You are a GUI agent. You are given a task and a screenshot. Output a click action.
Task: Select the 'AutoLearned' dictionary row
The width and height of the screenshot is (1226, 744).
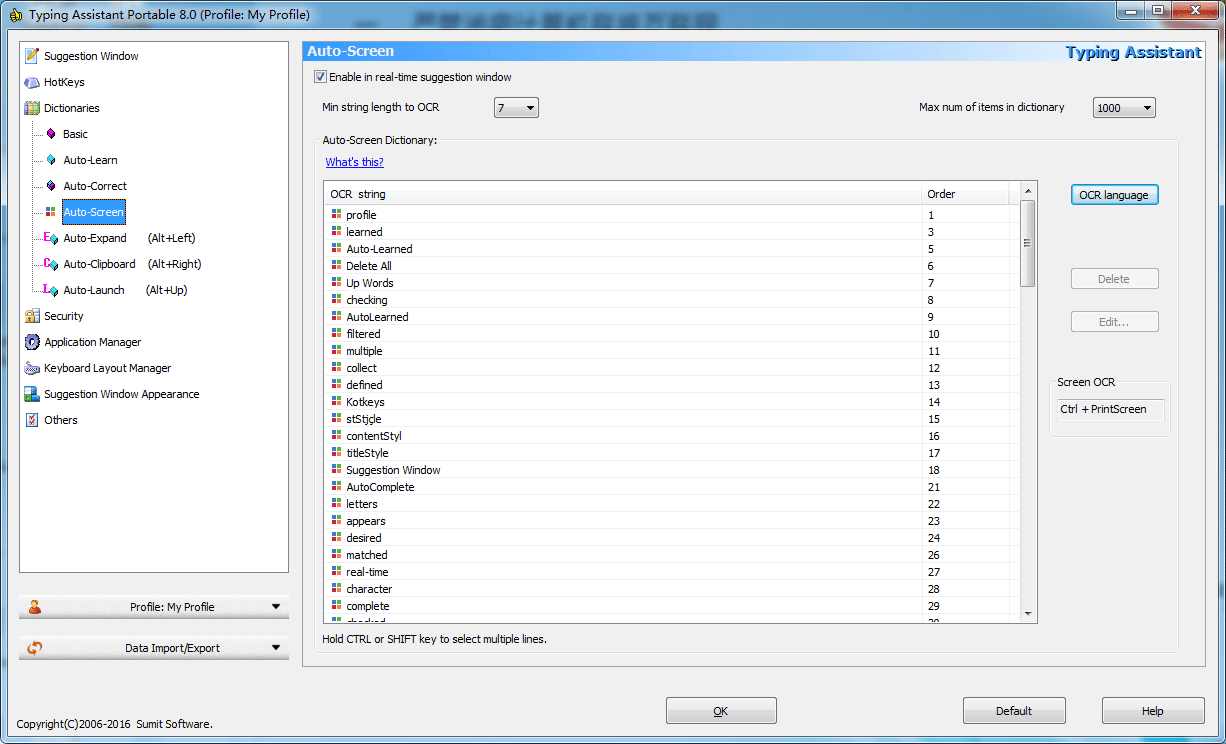671,317
